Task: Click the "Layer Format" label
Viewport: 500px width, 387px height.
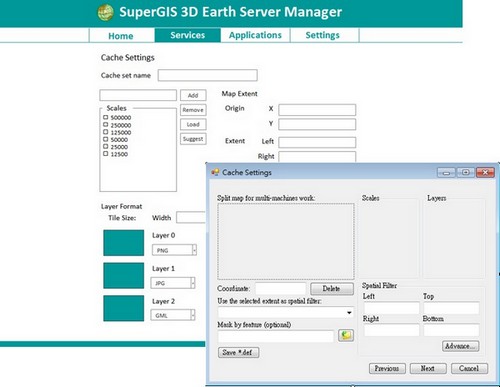Action: [121, 206]
